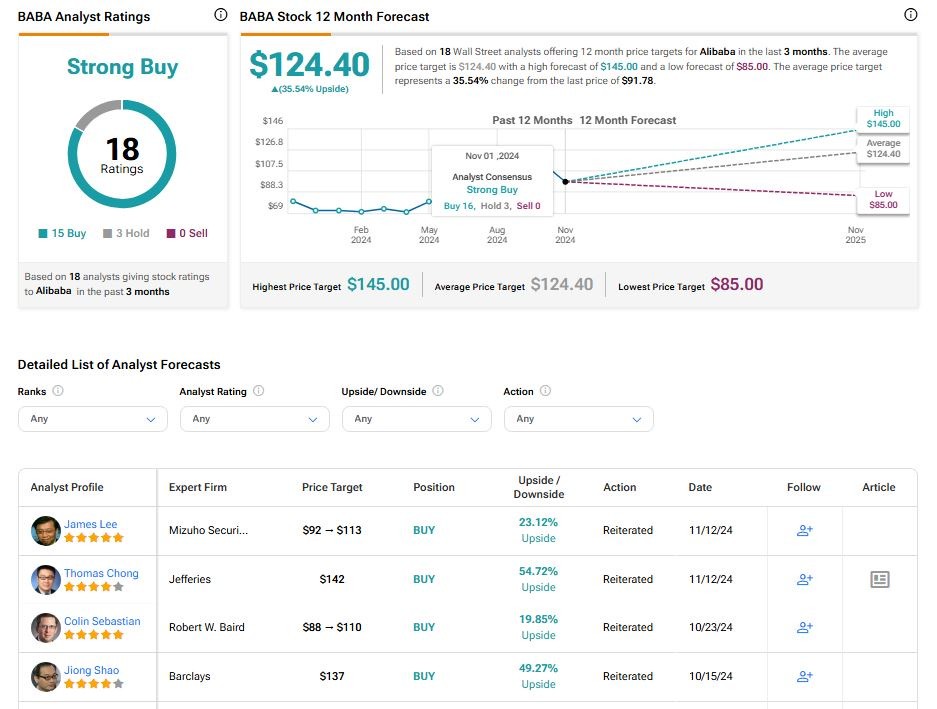Click Thomas Chong star rating
This screenshot has width=937, height=709.
[x=94, y=587]
